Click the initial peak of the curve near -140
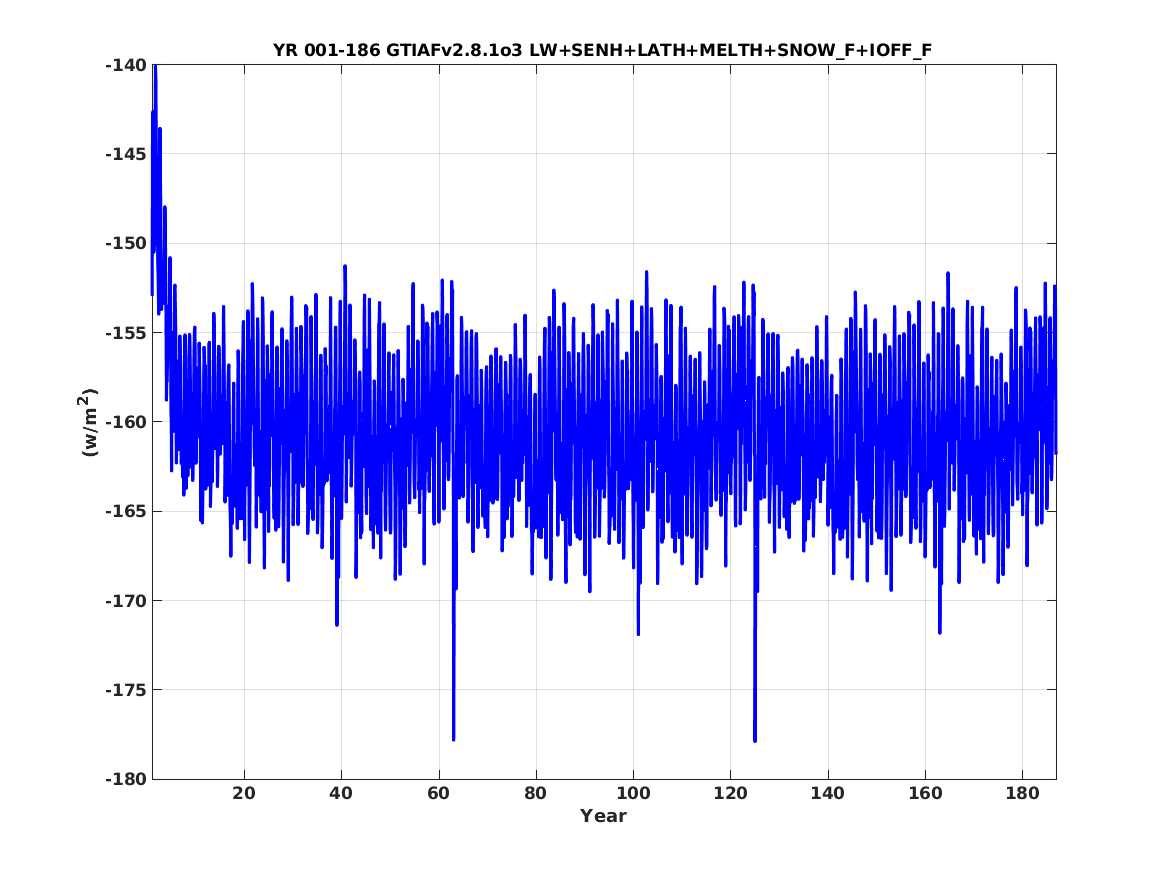 [155, 68]
